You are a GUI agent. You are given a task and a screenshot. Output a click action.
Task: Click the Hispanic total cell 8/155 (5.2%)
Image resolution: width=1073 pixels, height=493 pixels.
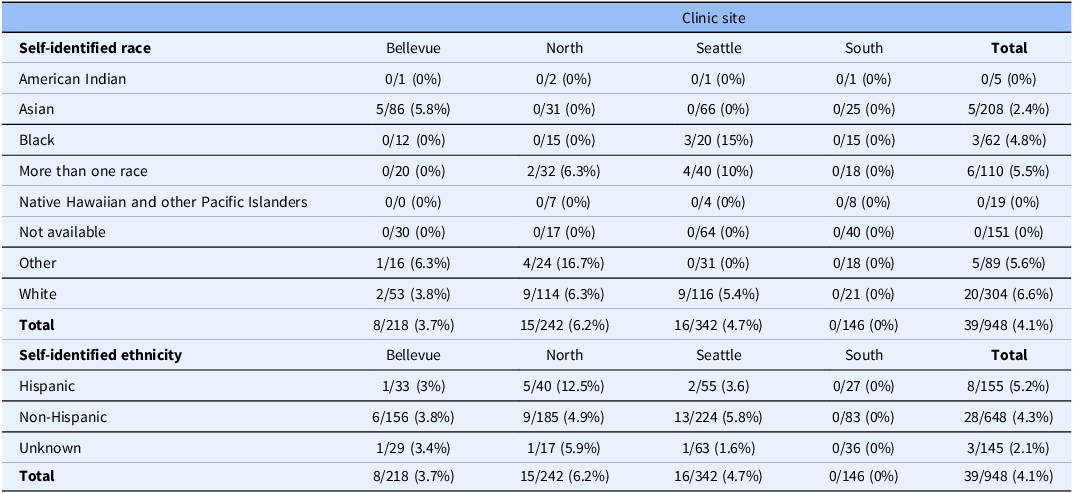[1009, 385]
